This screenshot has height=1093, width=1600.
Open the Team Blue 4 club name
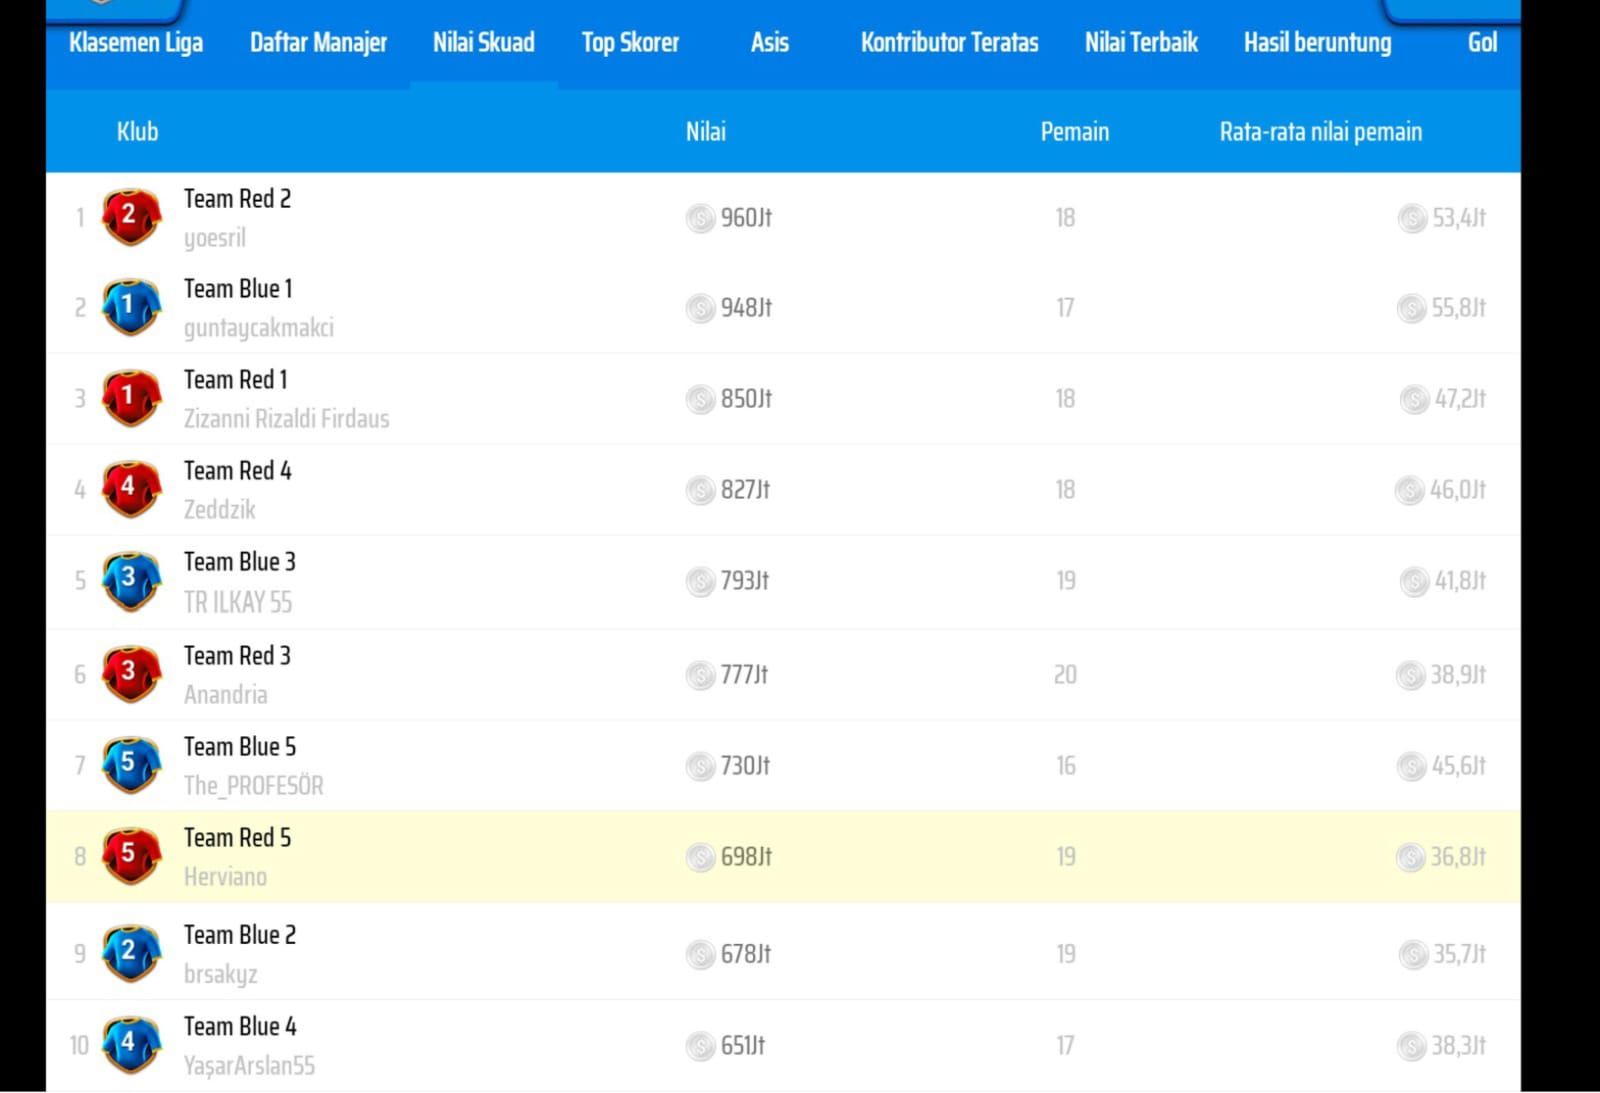(x=240, y=1027)
